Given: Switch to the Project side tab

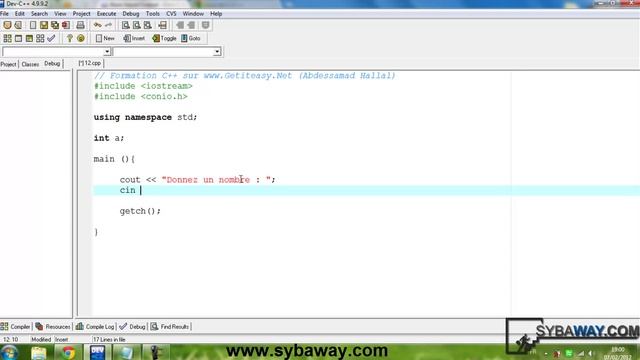Looking at the screenshot, I should [9, 64].
